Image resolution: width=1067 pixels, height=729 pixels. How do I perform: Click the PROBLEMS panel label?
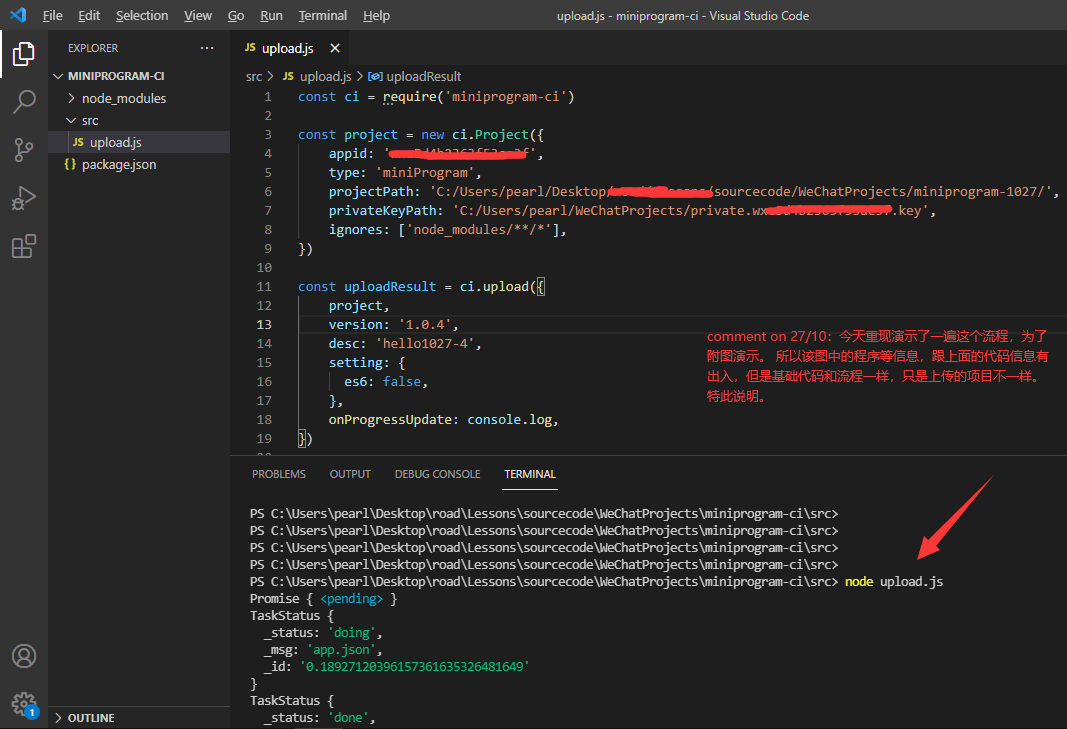pos(278,474)
